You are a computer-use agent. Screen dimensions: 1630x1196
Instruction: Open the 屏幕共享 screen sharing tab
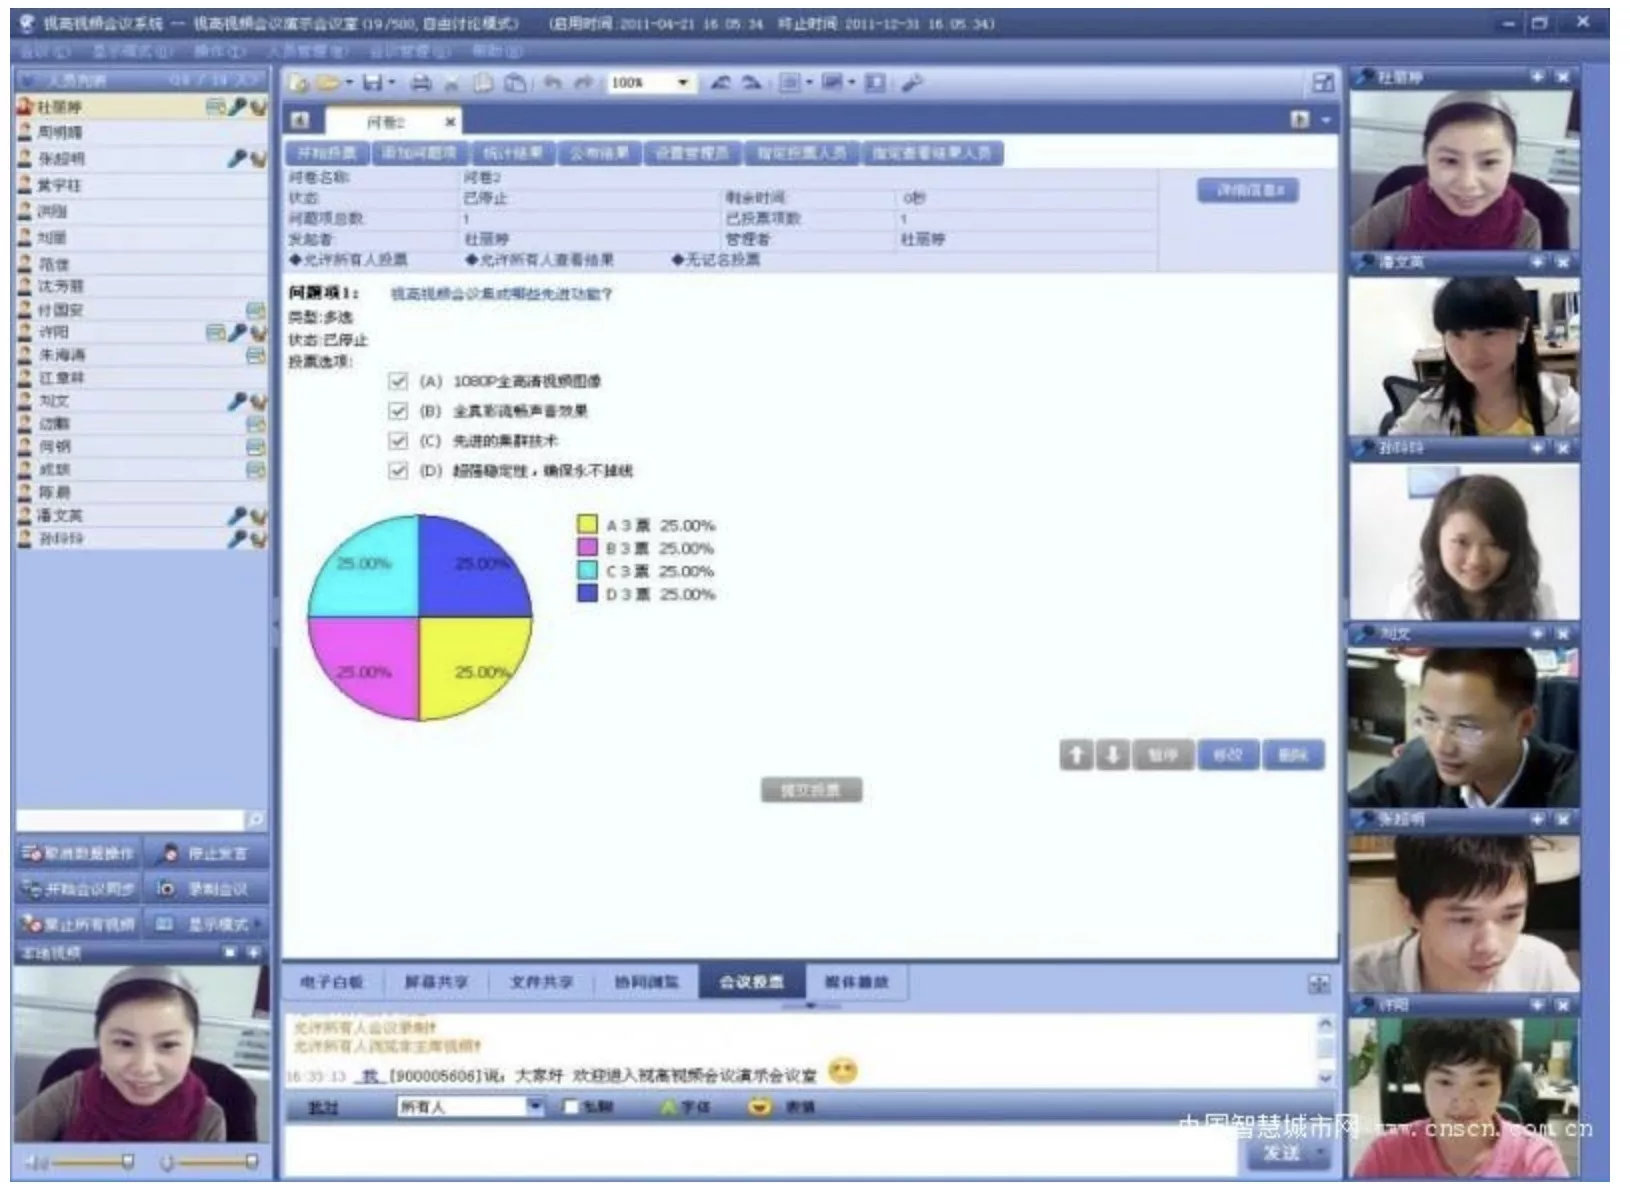click(x=436, y=982)
